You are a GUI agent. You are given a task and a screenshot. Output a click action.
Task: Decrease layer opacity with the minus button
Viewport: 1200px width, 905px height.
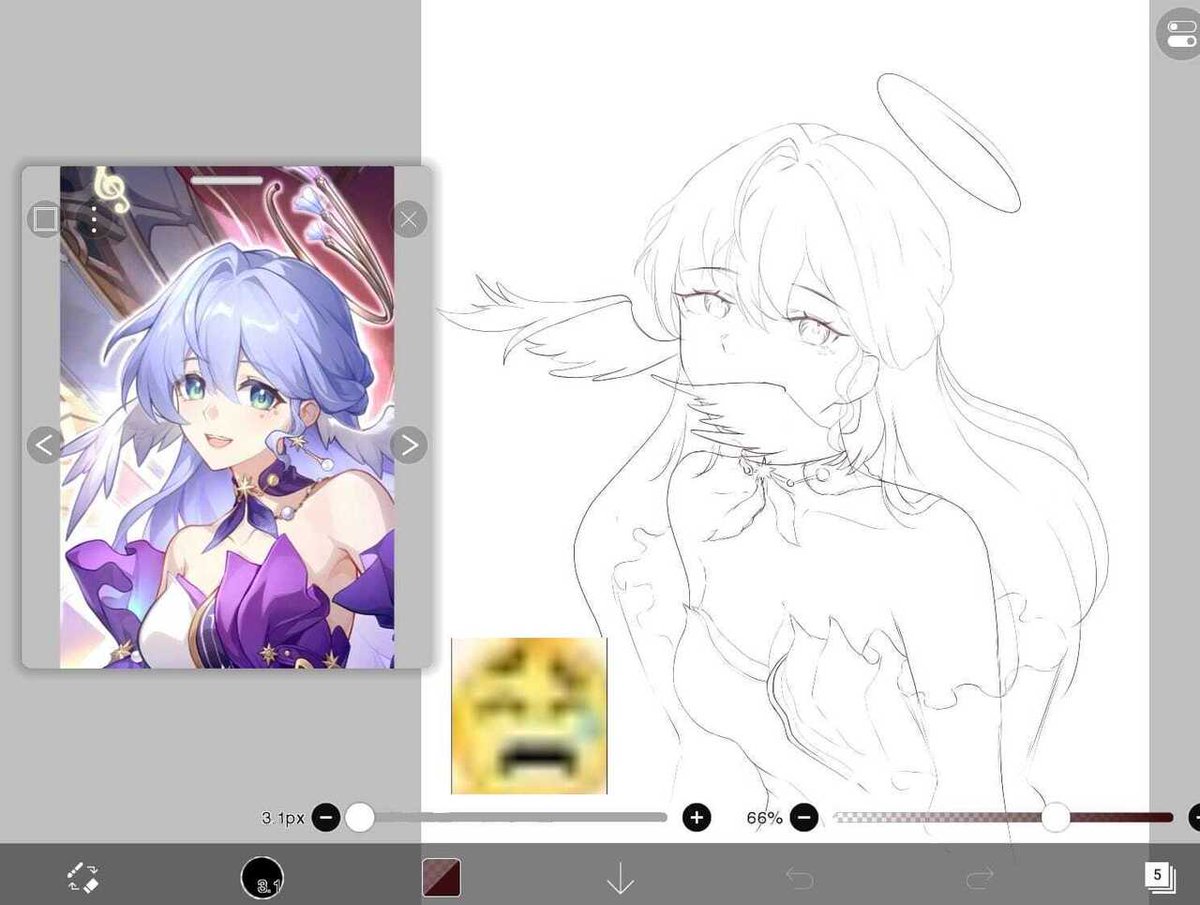tap(805, 817)
